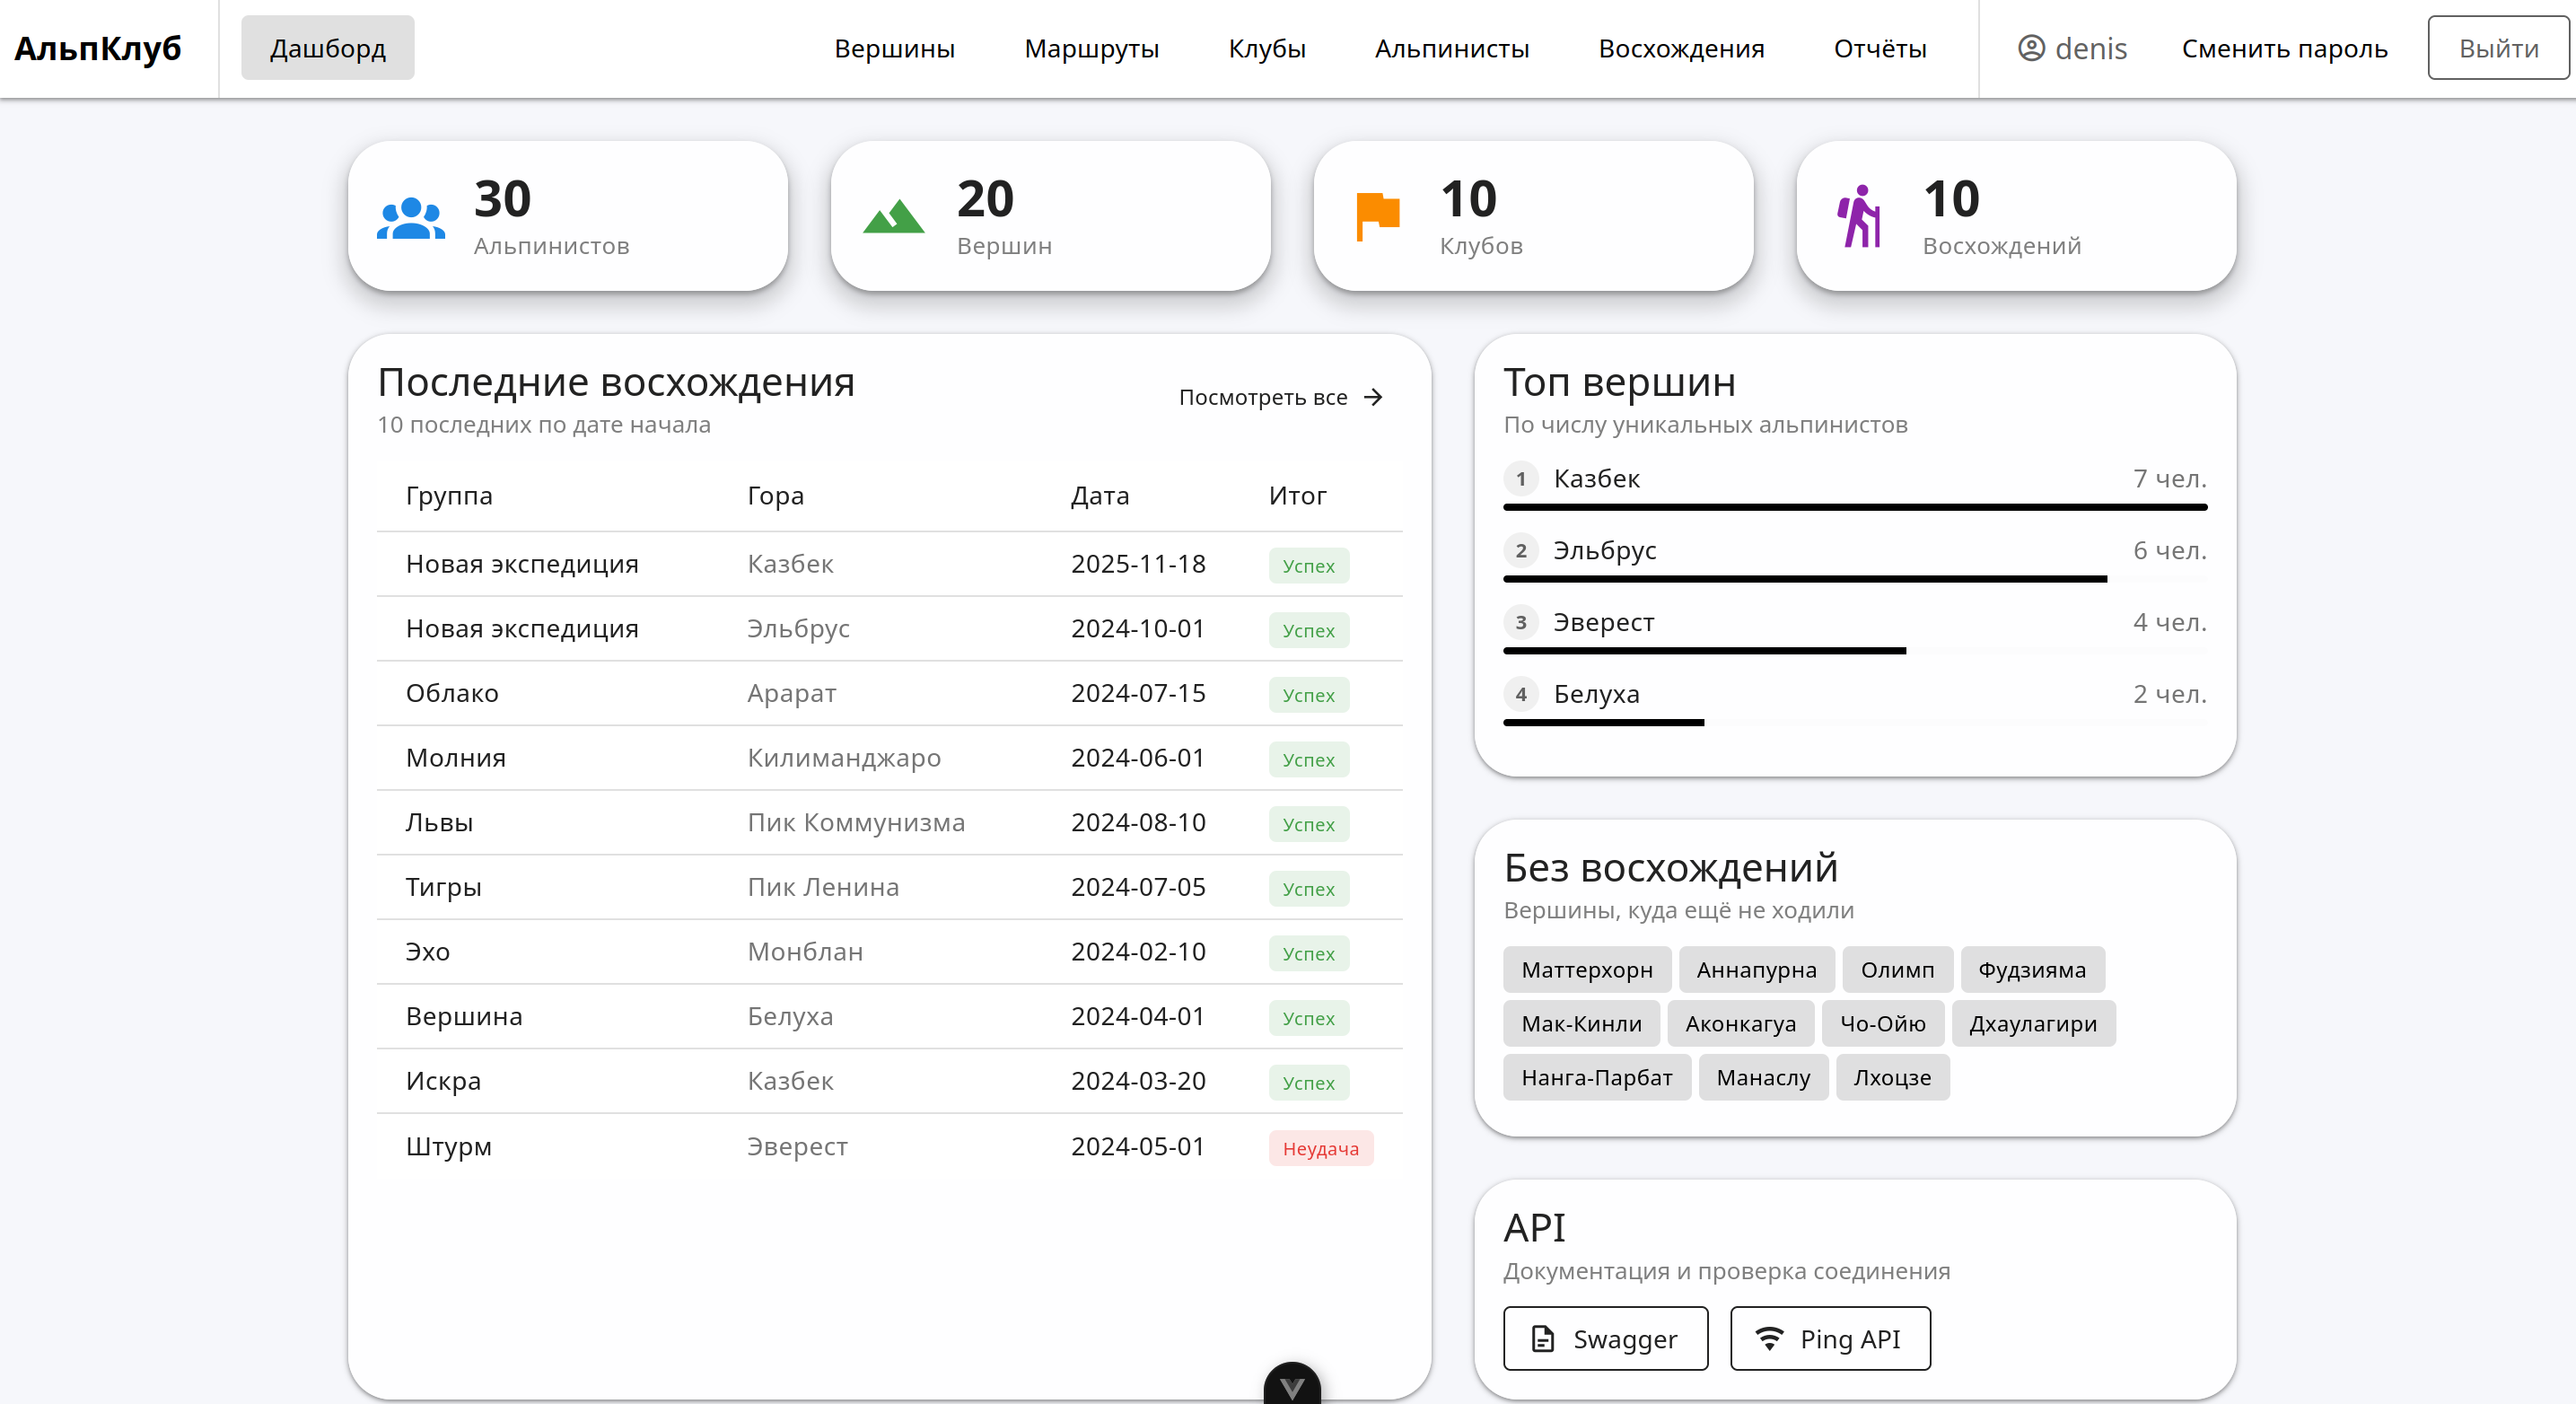Viewport: 2576px width, 1404px height.
Task: Click the user account icon near denis
Action: 2031,48
